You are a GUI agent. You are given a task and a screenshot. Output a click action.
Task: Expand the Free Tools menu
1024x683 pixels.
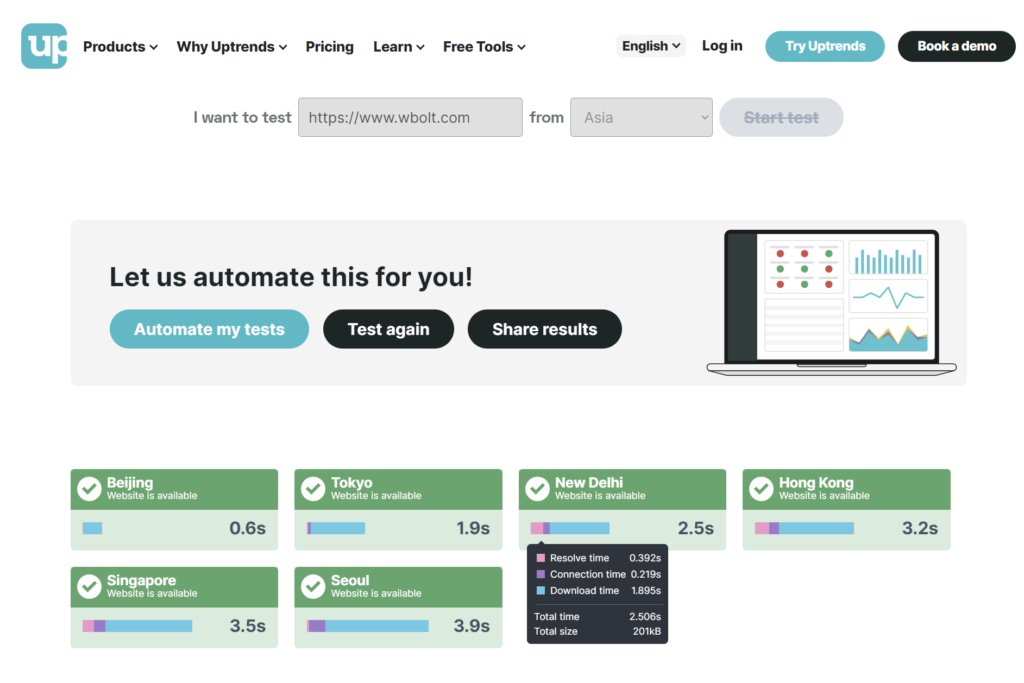click(x=484, y=46)
